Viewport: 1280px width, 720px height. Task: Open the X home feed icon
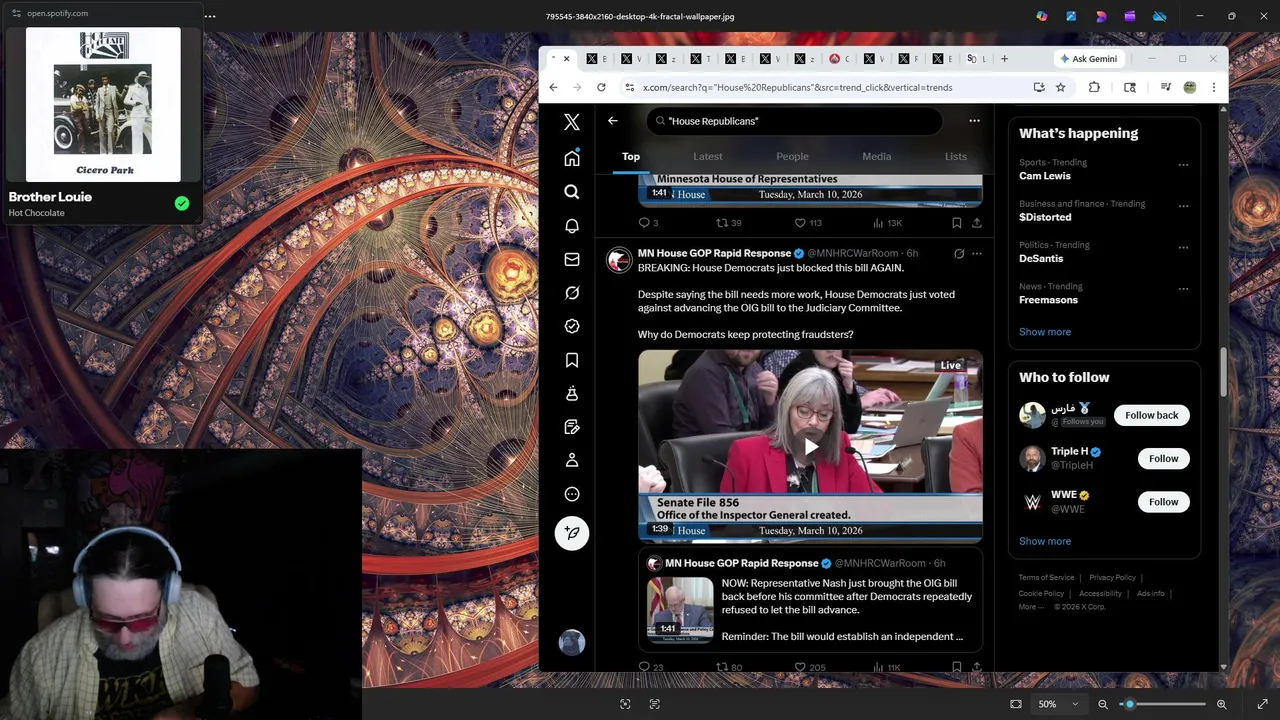(x=572, y=158)
